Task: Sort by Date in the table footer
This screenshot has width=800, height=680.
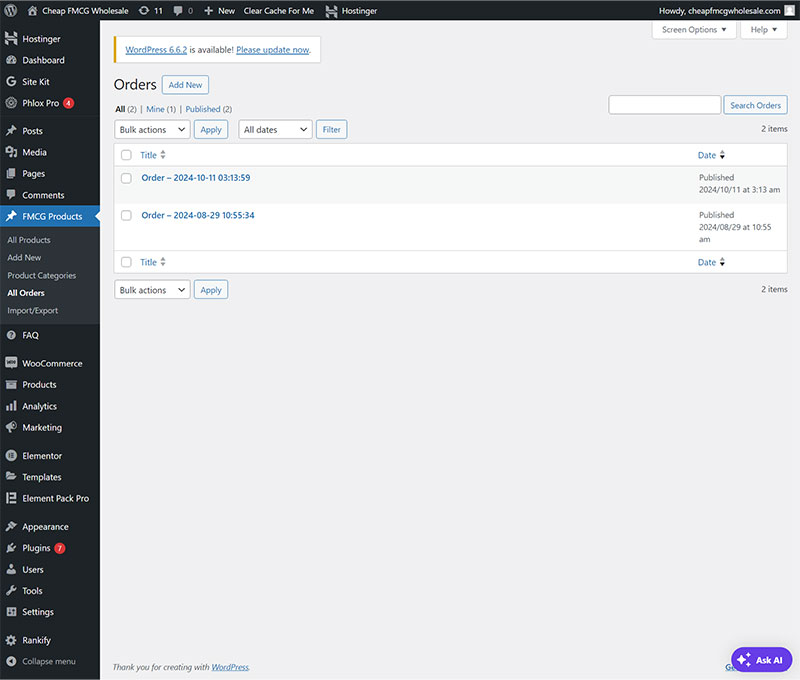Action: click(x=711, y=262)
